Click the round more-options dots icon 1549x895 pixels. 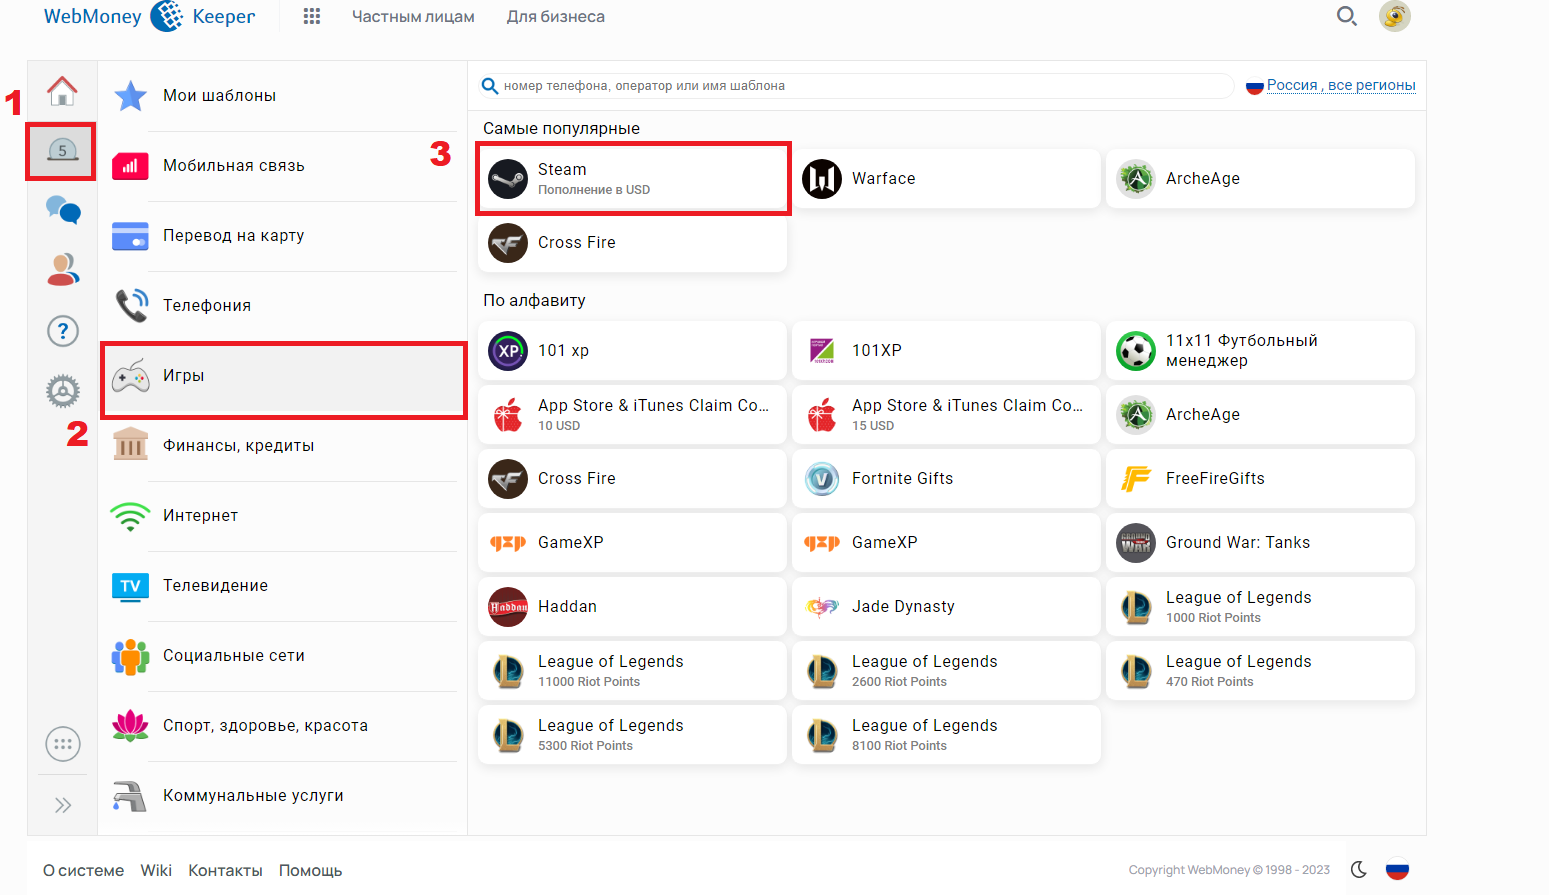click(62, 744)
